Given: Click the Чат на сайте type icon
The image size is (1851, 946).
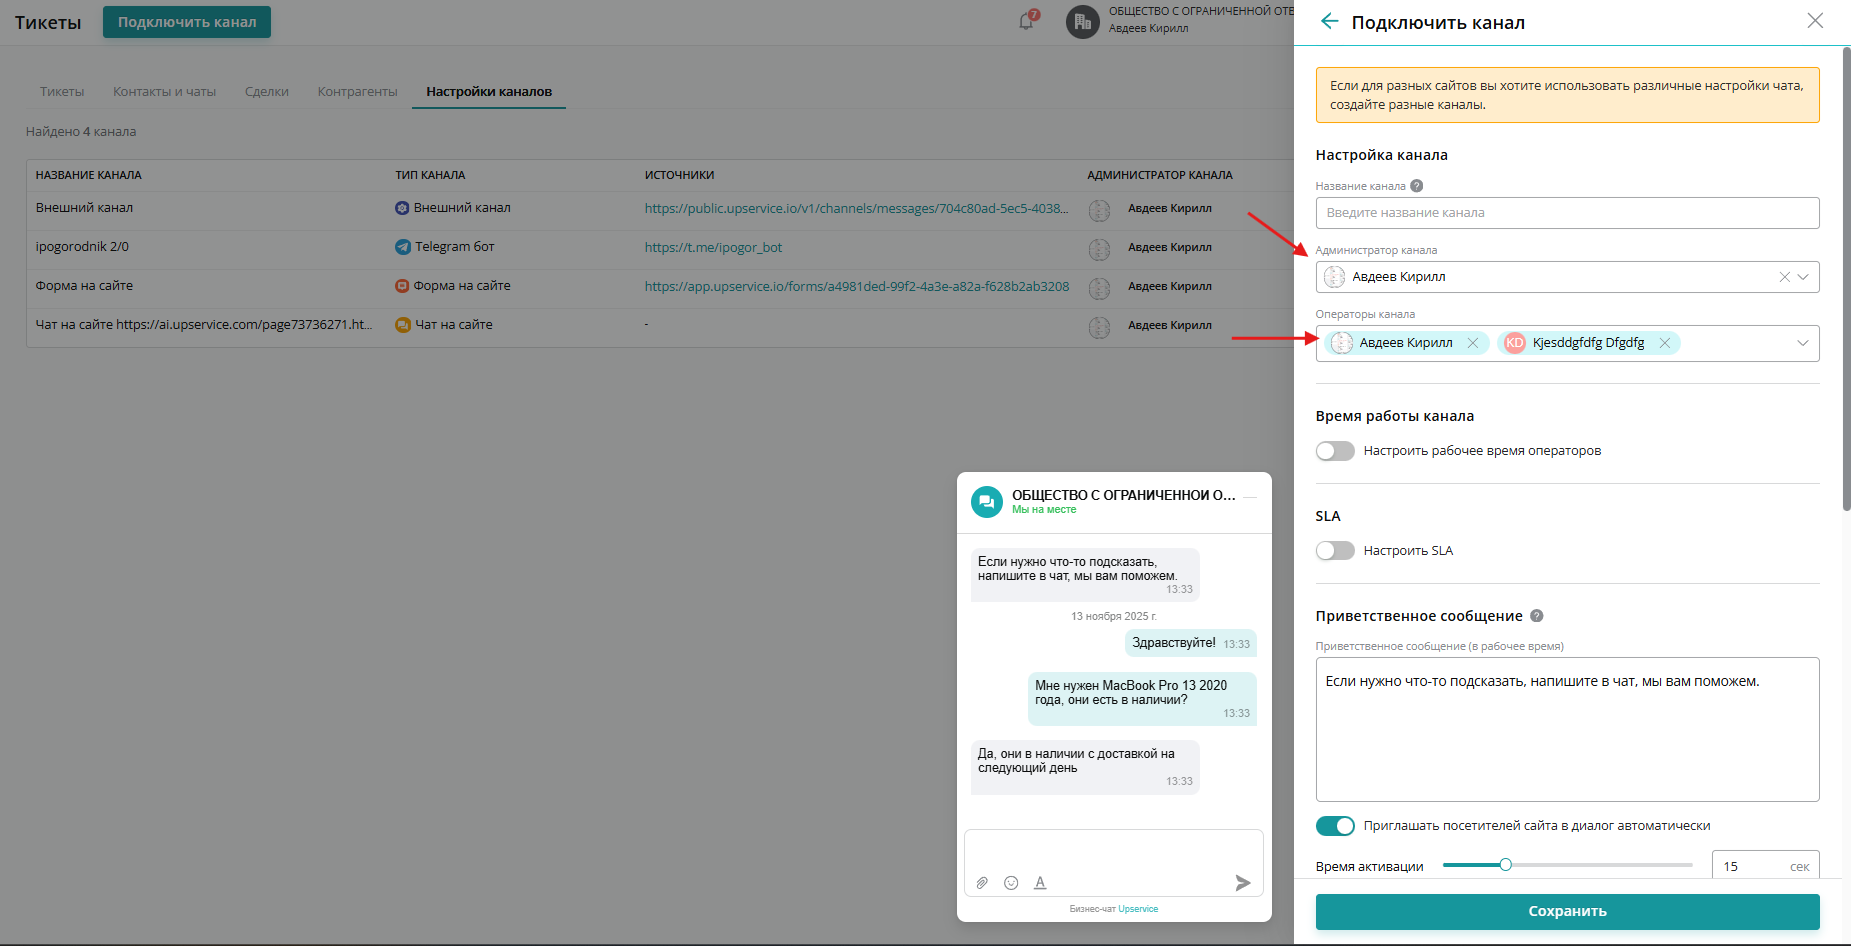Looking at the screenshot, I should [x=402, y=325].
